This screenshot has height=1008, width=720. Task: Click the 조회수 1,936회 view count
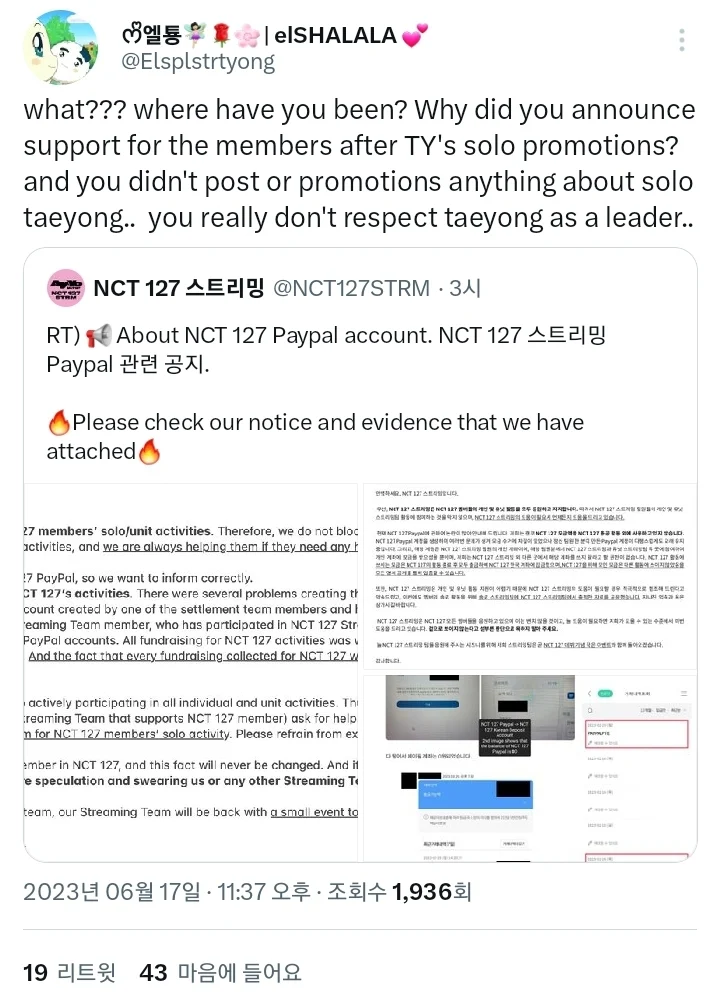coord(400,892)
